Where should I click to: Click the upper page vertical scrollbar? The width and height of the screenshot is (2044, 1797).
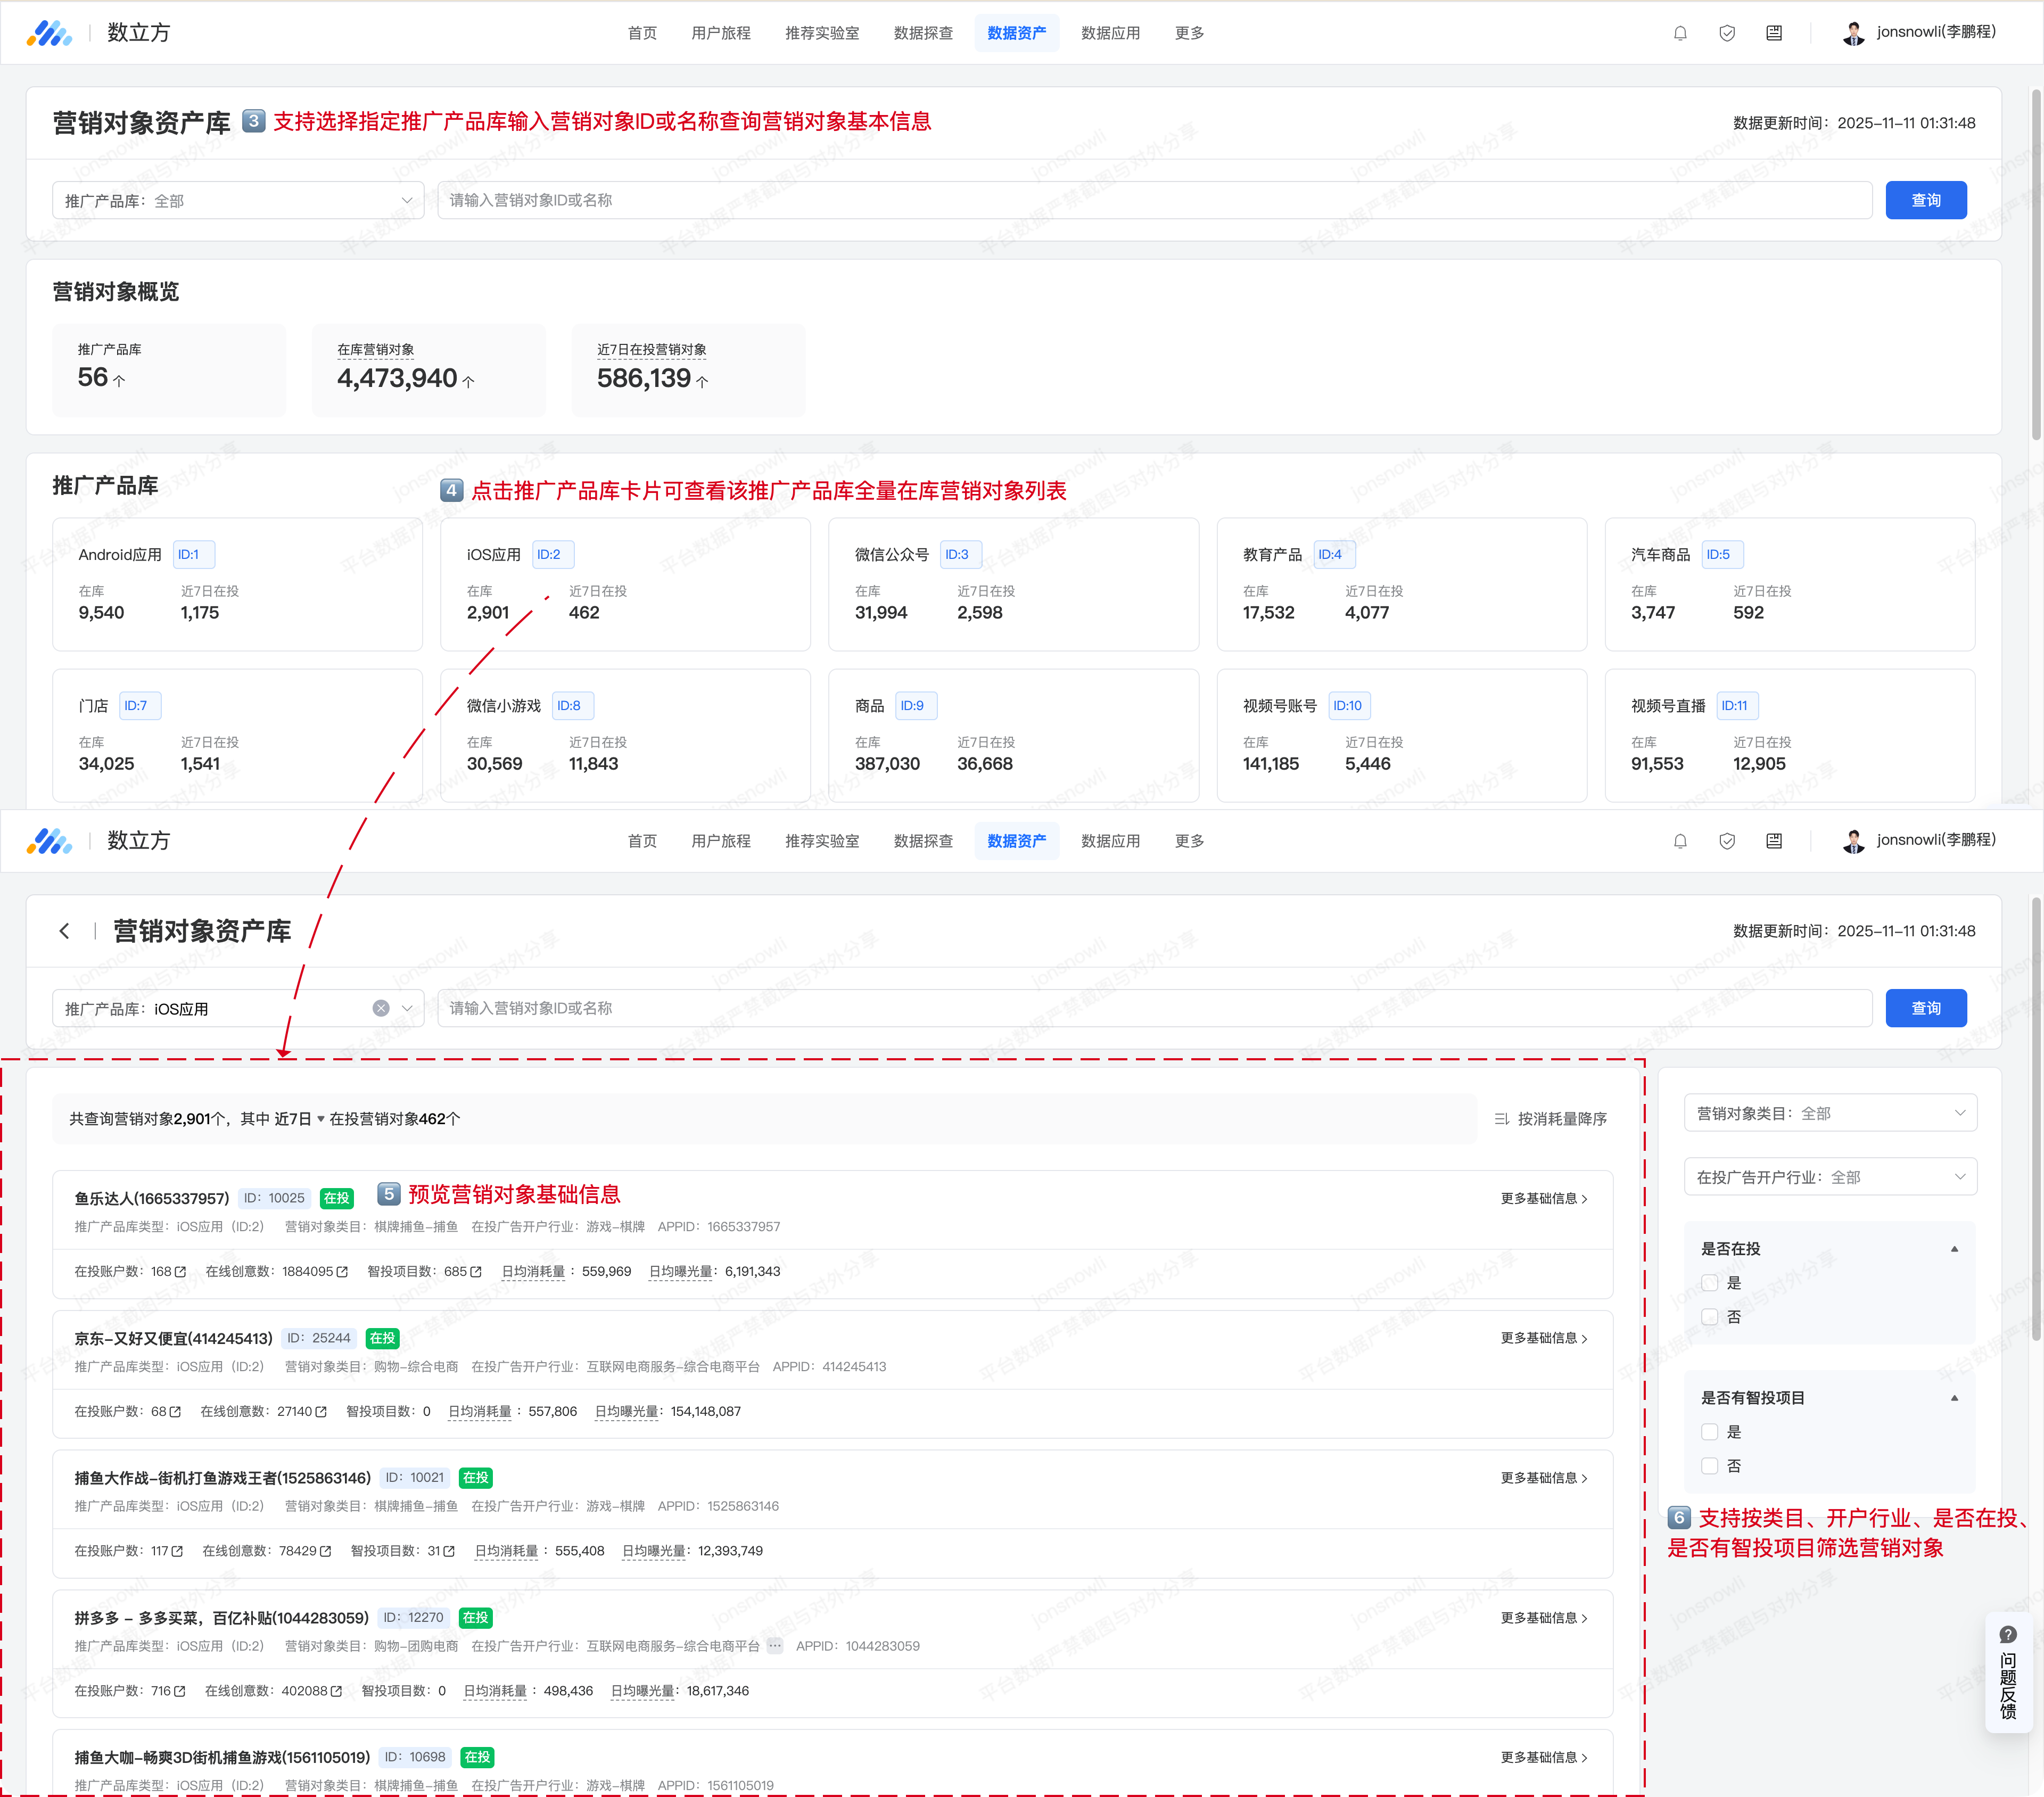click(x=2035, y=265)
